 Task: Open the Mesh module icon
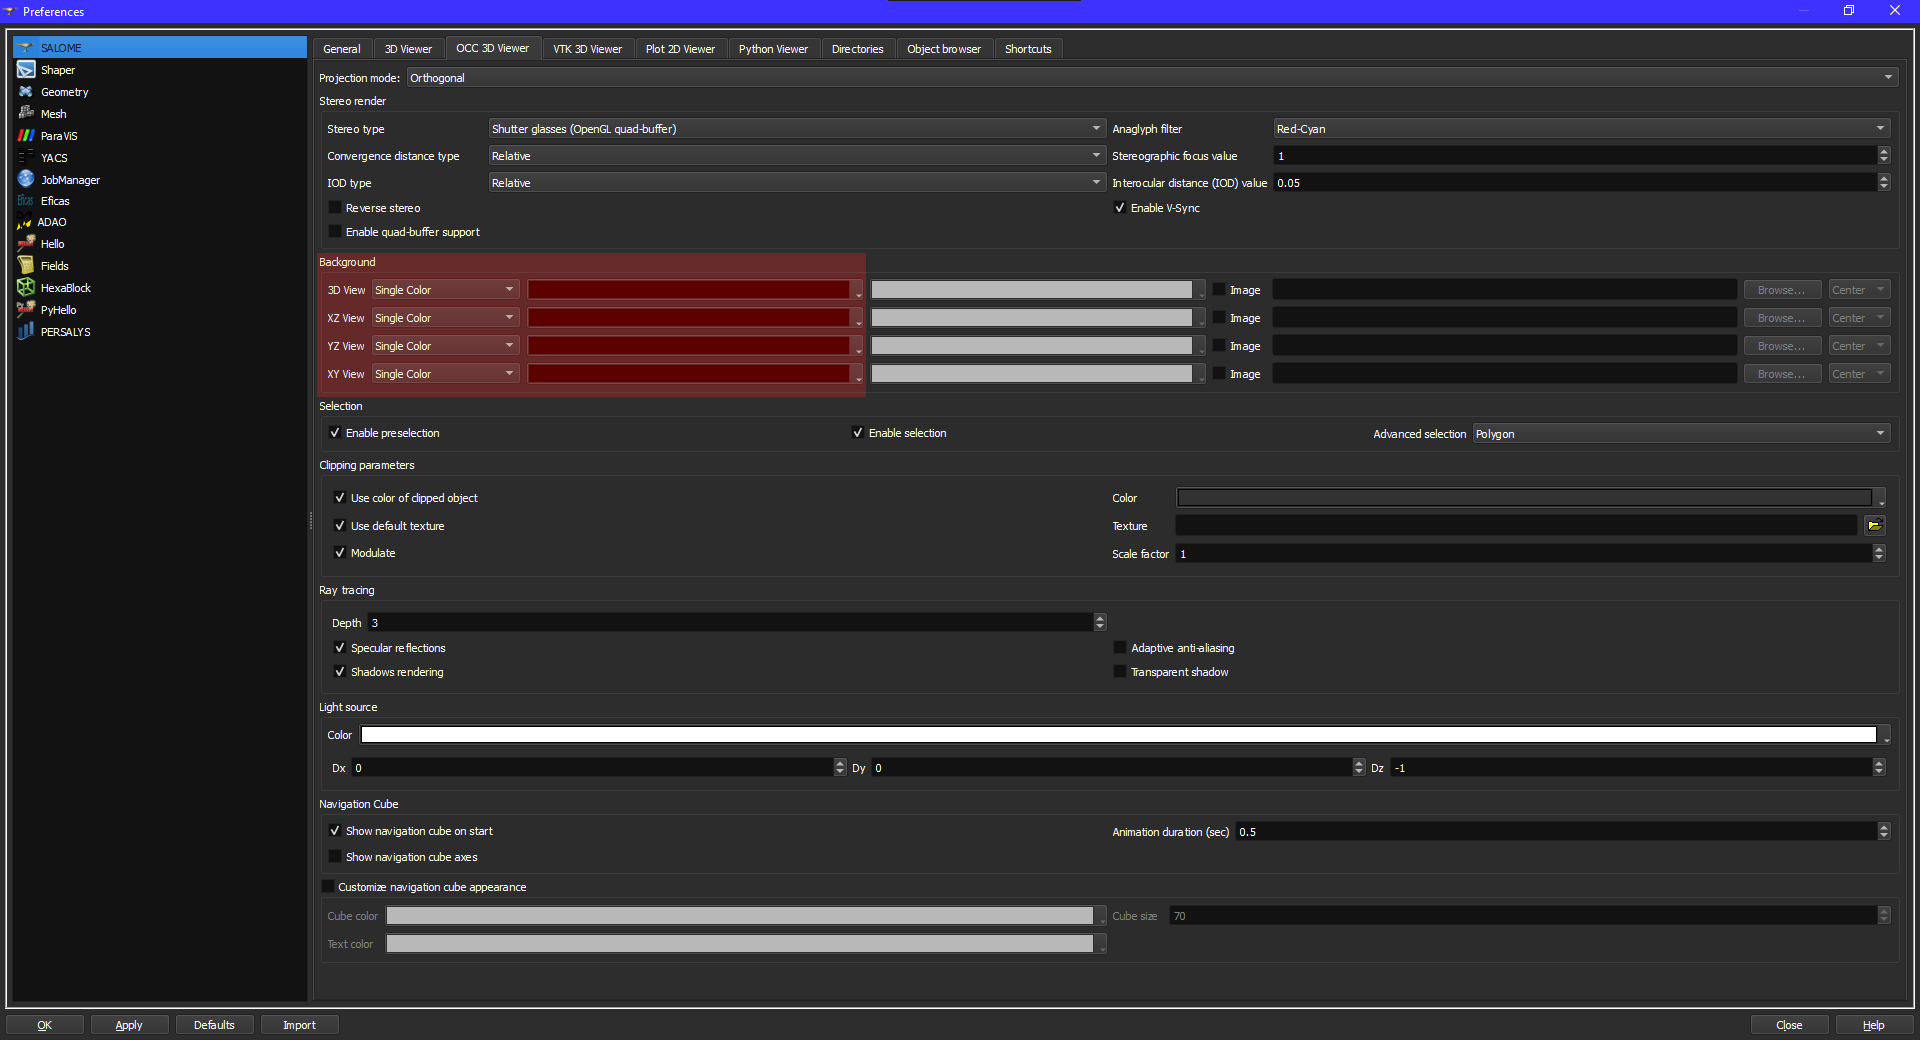[26, 113]
